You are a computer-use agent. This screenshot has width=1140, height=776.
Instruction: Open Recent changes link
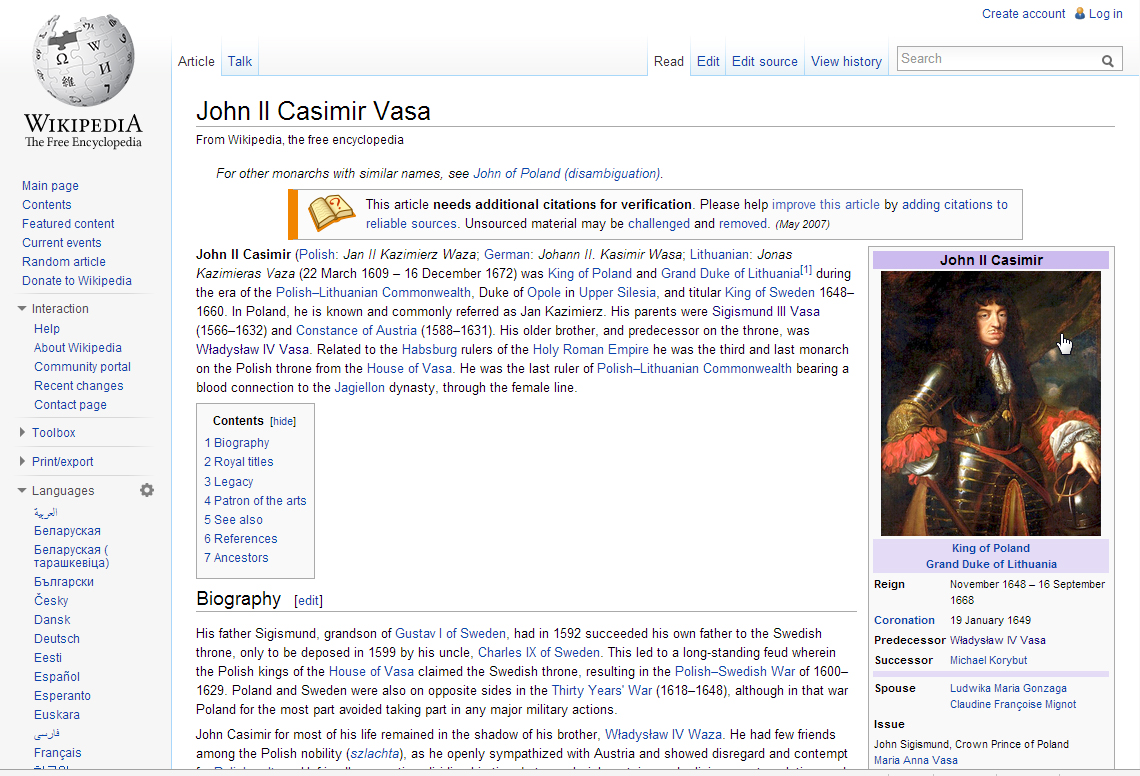(79, 385)
